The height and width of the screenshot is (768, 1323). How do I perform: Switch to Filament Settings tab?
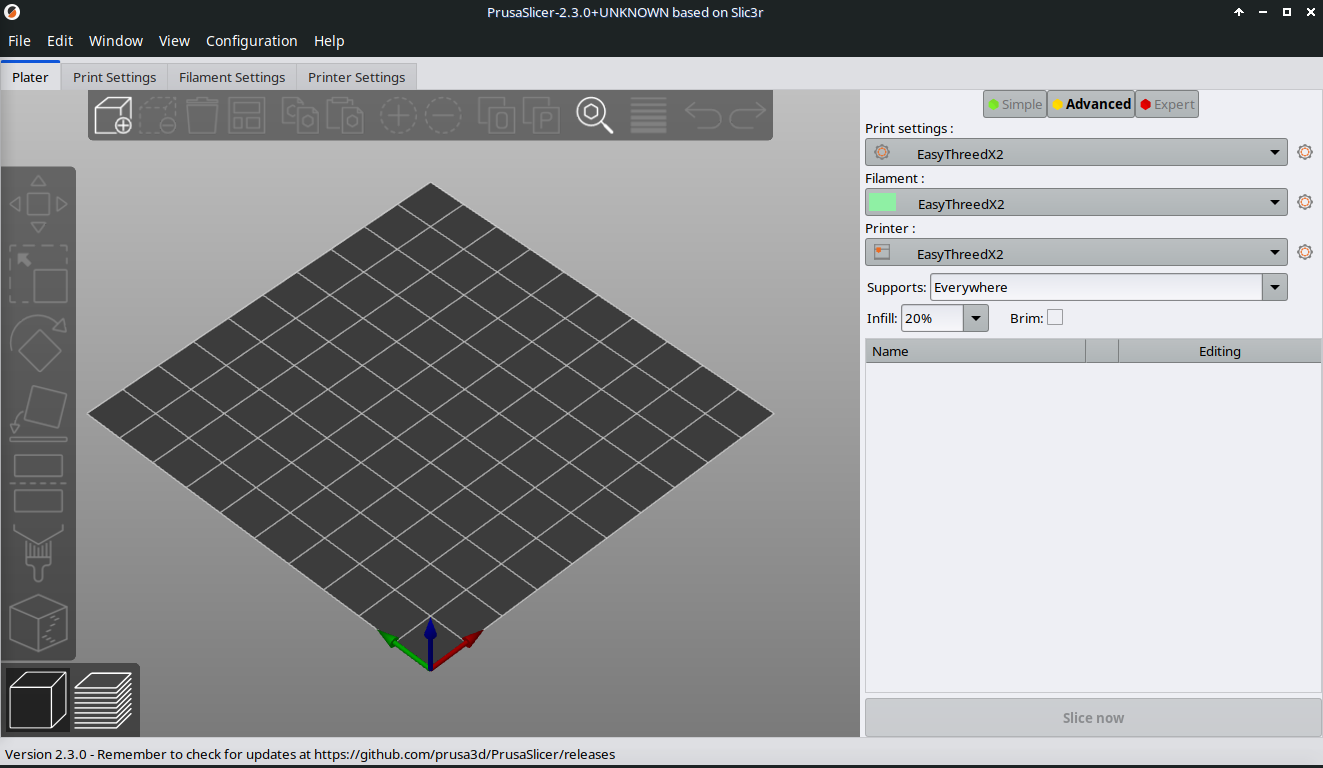point(232,77)
